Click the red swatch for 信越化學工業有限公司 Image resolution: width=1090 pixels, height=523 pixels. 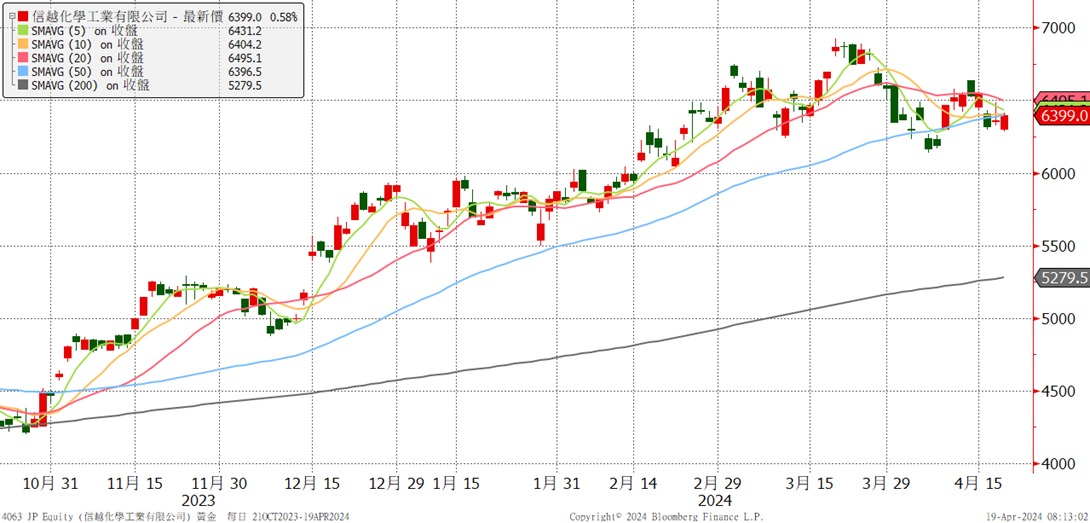pos(24,17)
